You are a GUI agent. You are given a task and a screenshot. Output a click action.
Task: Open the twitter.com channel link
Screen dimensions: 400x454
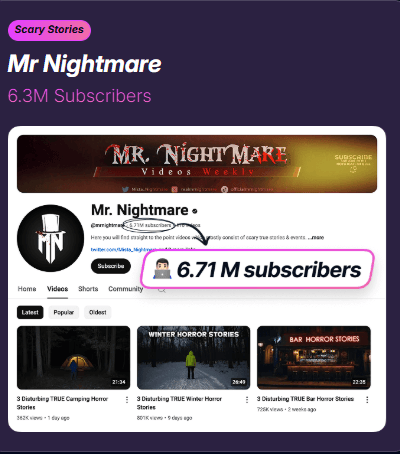(123, 249)
